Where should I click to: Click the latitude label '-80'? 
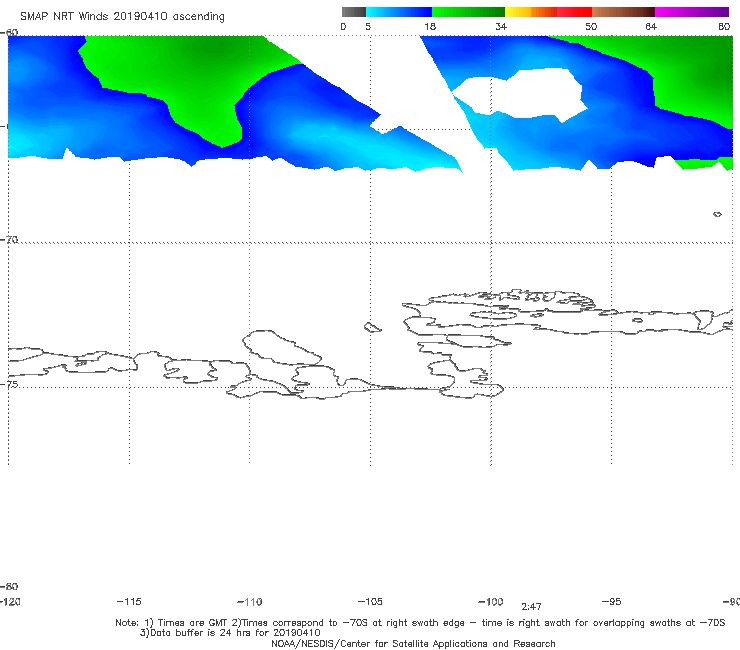pos(9,586)
